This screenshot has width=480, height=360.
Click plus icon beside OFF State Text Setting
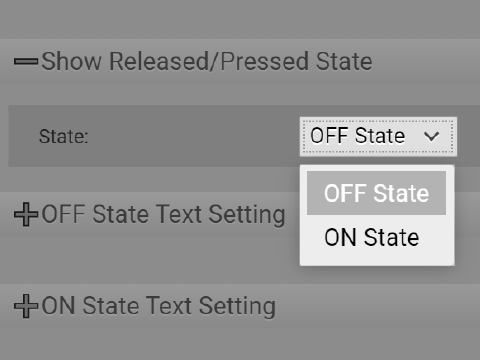(26, 214)
